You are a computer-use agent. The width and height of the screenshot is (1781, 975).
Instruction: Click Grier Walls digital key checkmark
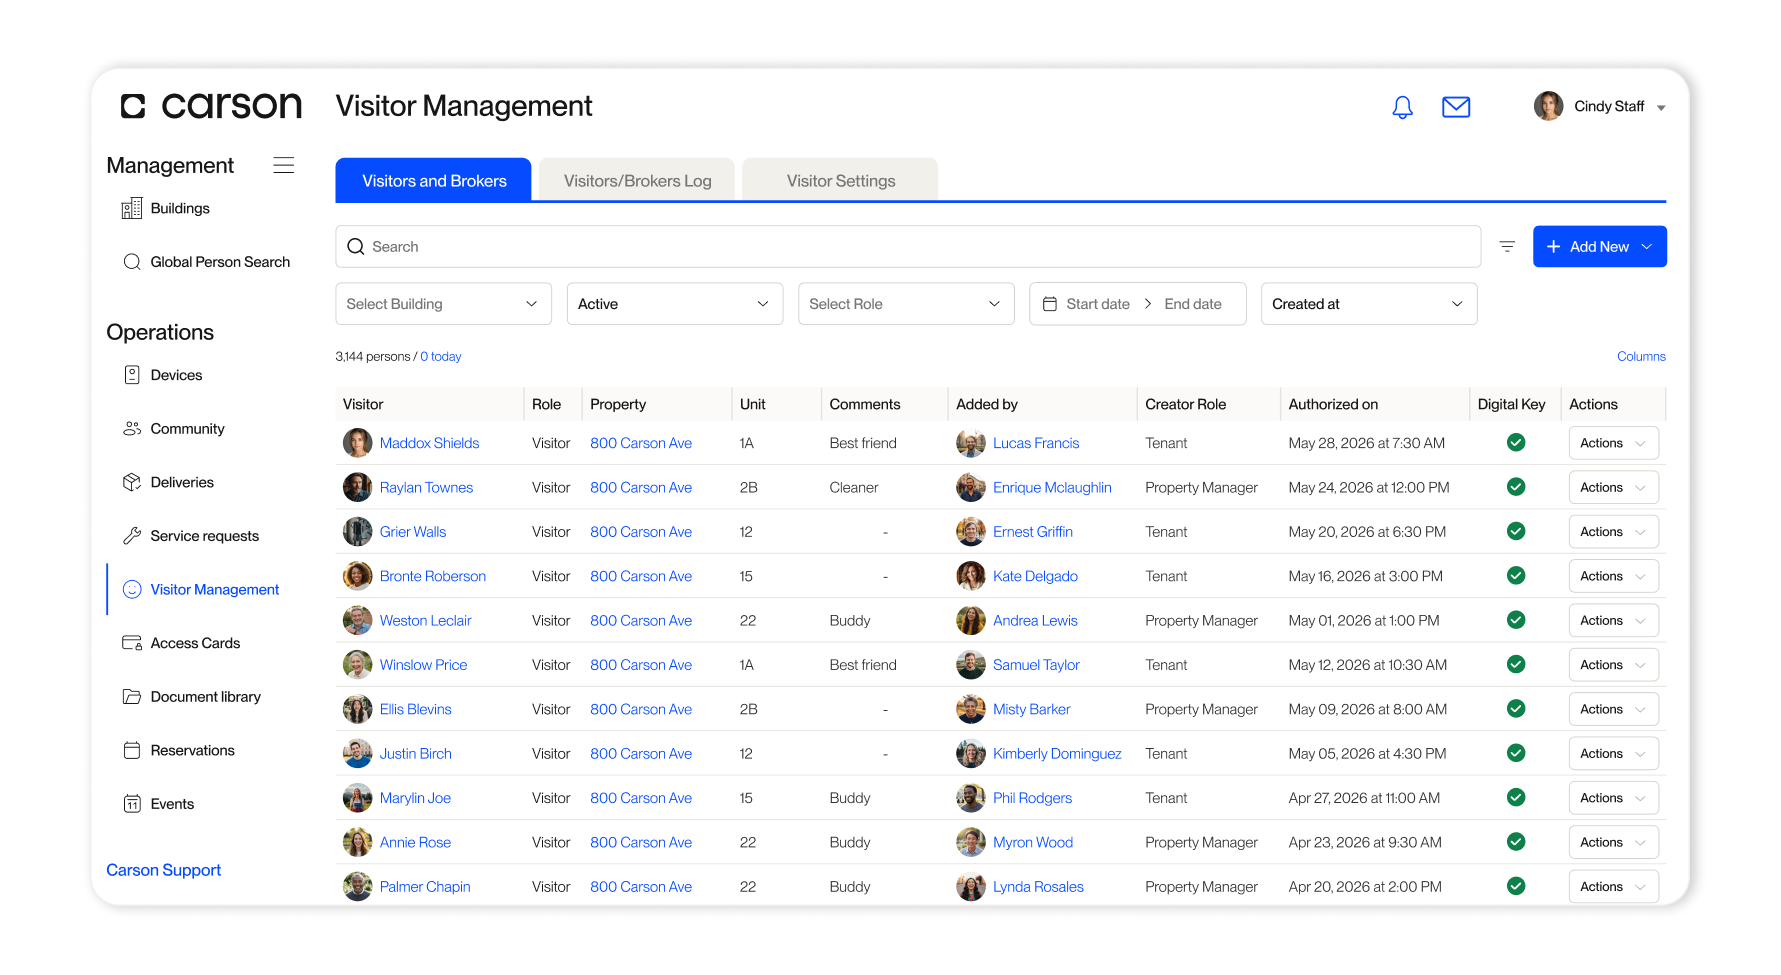click(1515, 532)
